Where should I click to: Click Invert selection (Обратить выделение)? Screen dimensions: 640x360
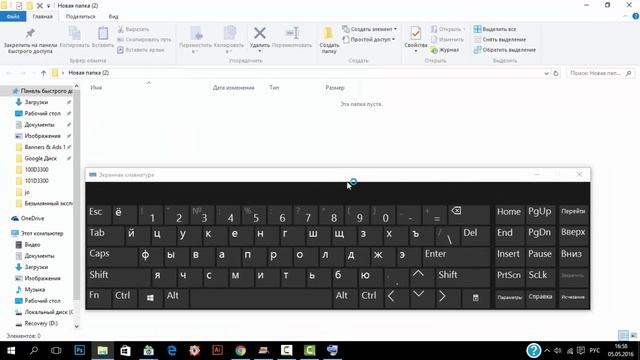click(504, 50)
